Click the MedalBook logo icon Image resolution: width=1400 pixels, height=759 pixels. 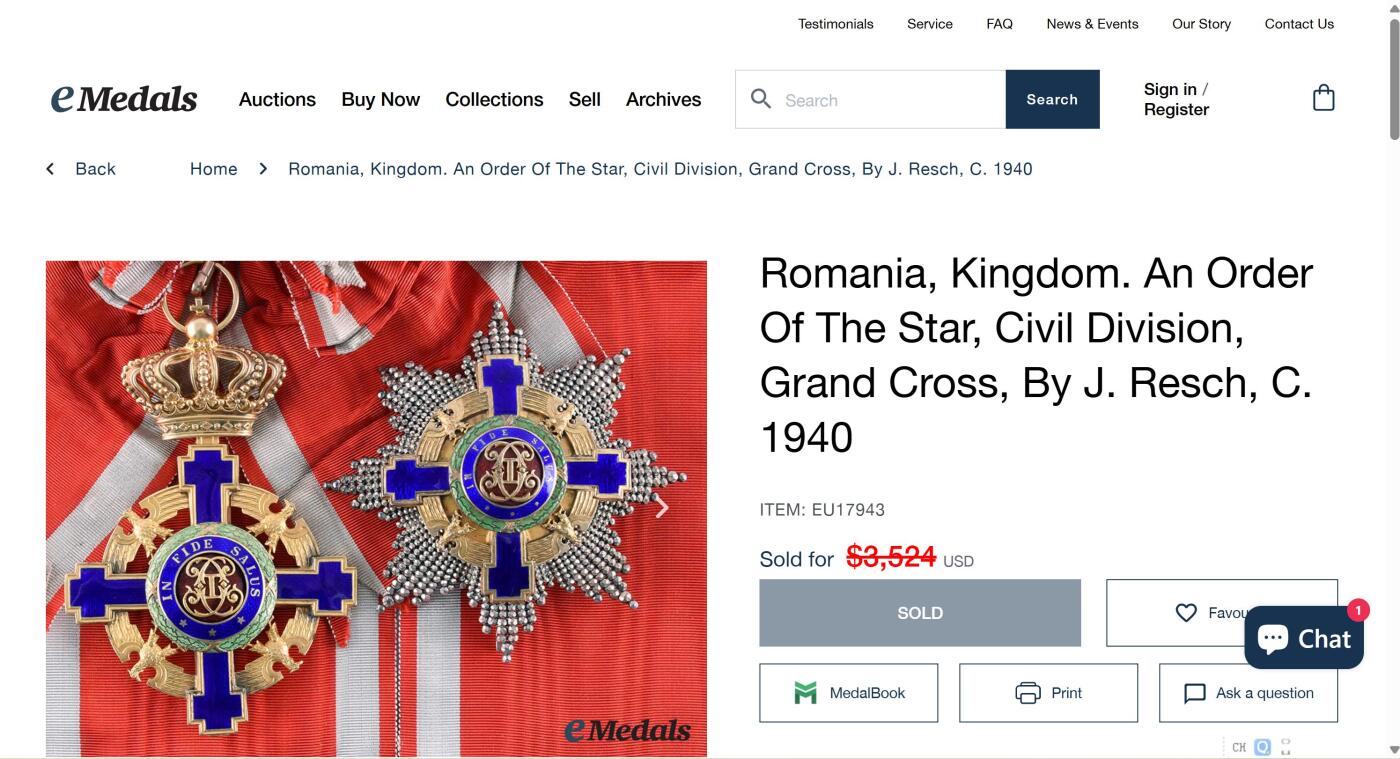click(805, 693)
